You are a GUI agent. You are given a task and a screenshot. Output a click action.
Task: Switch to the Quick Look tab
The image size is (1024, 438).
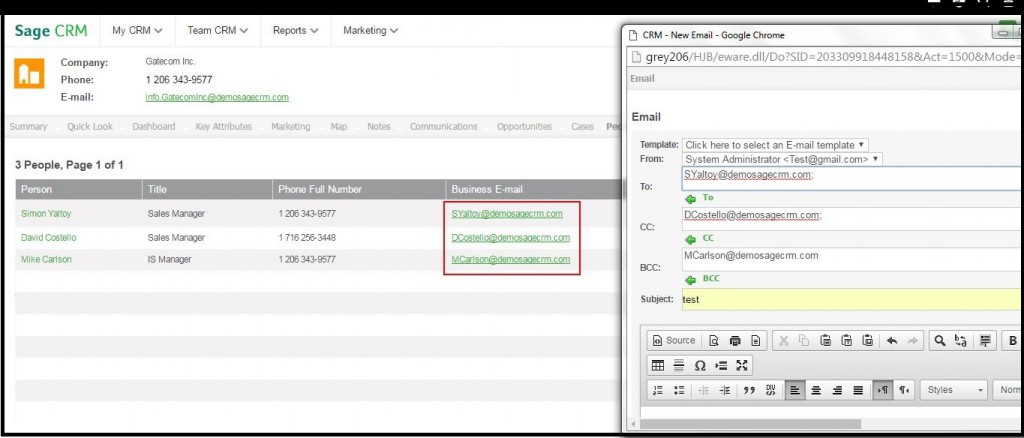(89, 127)
